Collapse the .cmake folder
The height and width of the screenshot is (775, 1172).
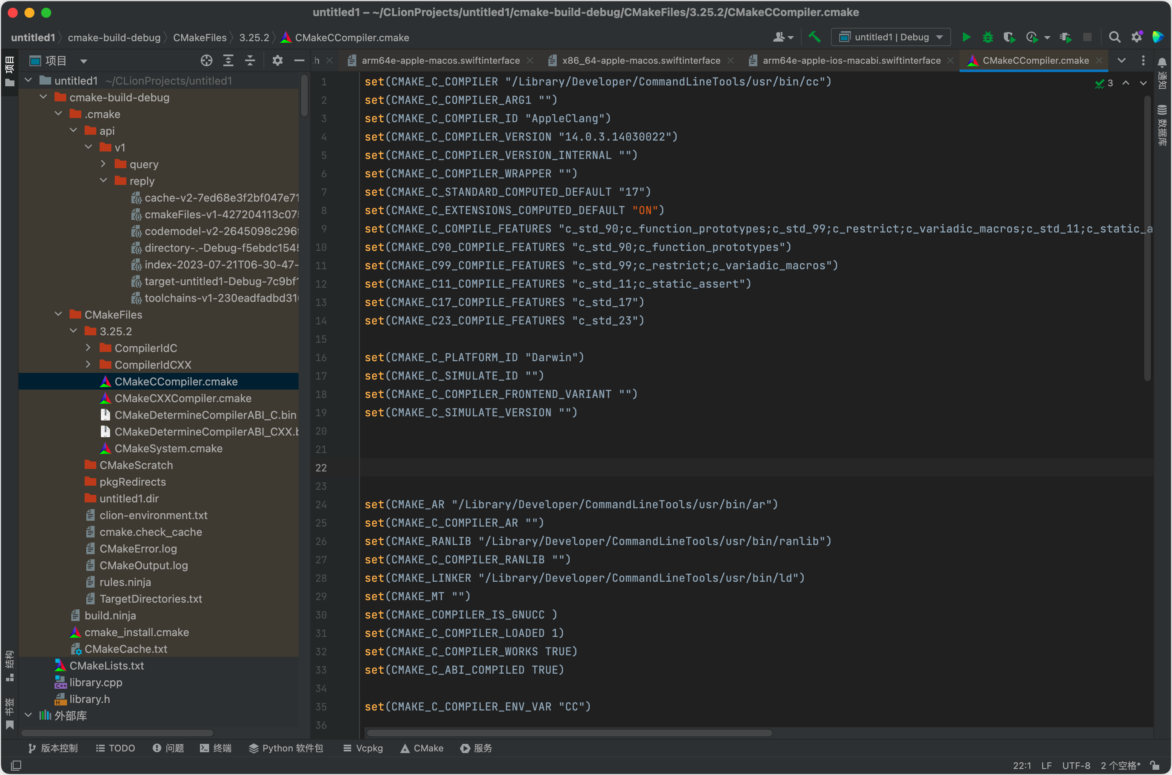click(x=58, y=114)
